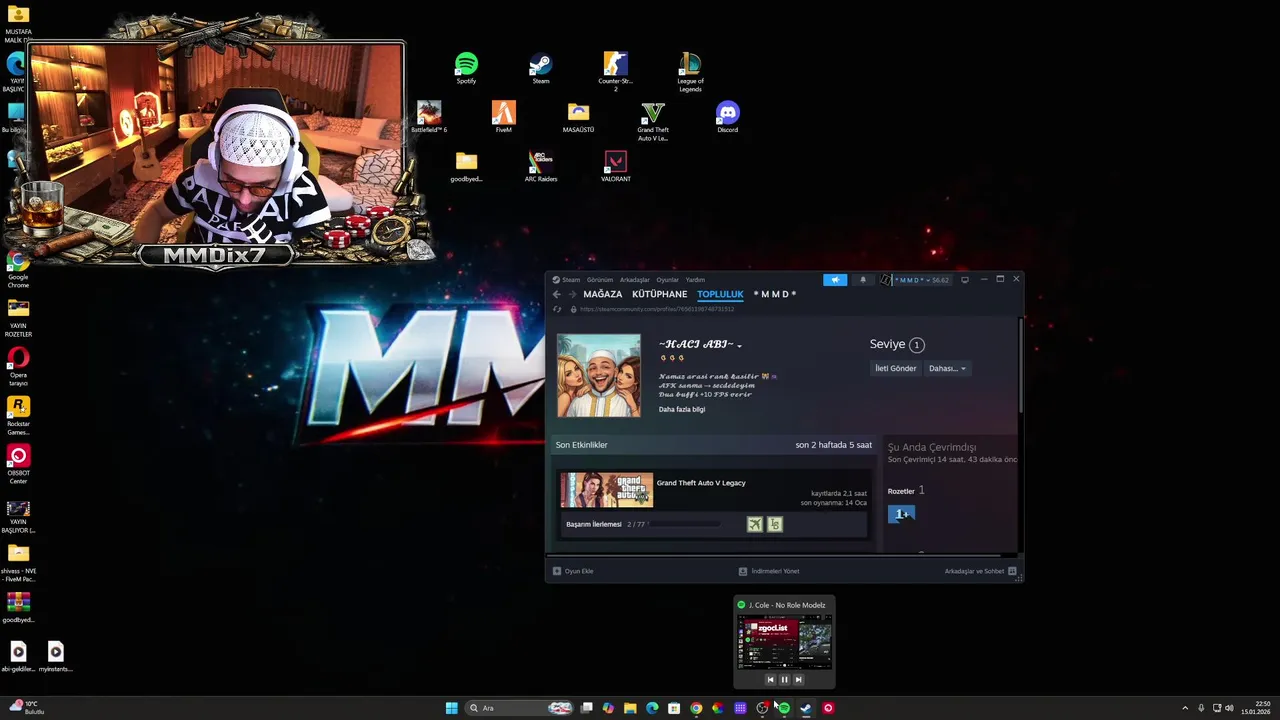
Task: Go back in Steam navigation
Action: click(x=557, y=294)
